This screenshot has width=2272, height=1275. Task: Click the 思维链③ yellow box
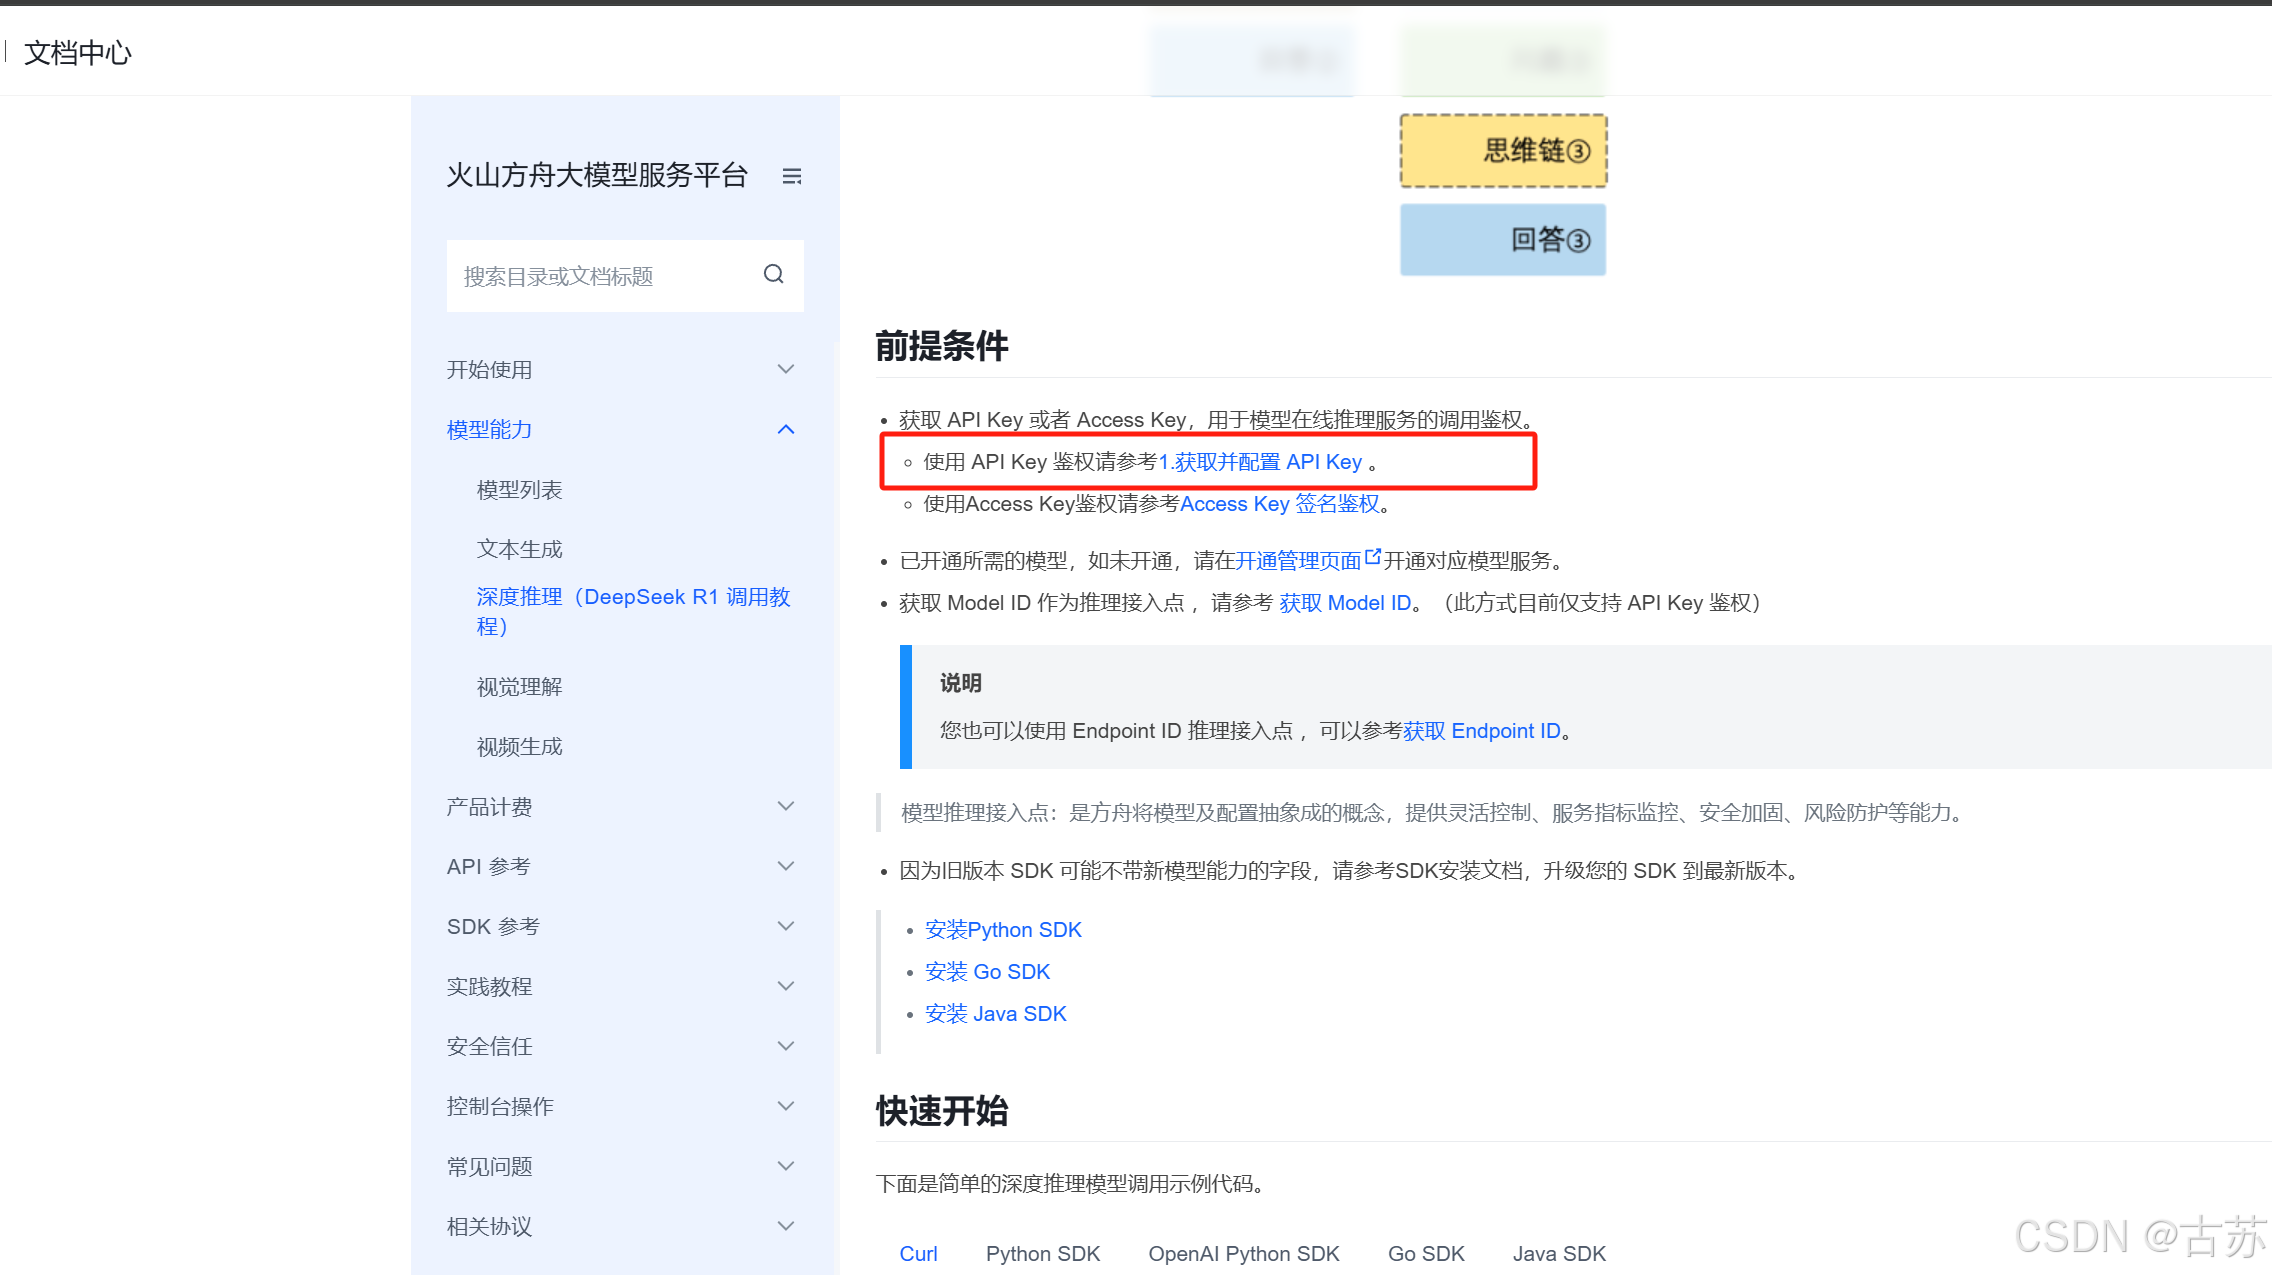tap(1503, 151)
